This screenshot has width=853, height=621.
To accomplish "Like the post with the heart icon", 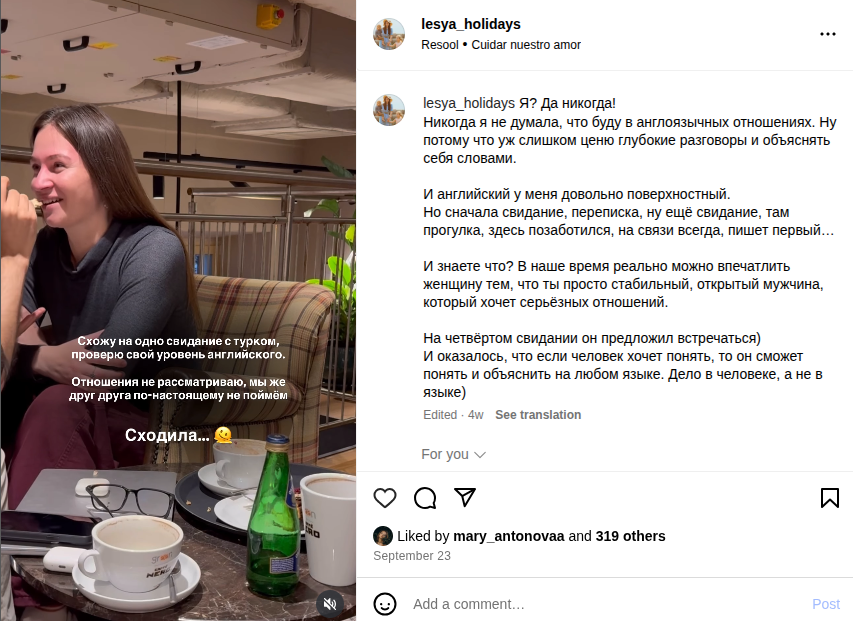I will point(385,498).
